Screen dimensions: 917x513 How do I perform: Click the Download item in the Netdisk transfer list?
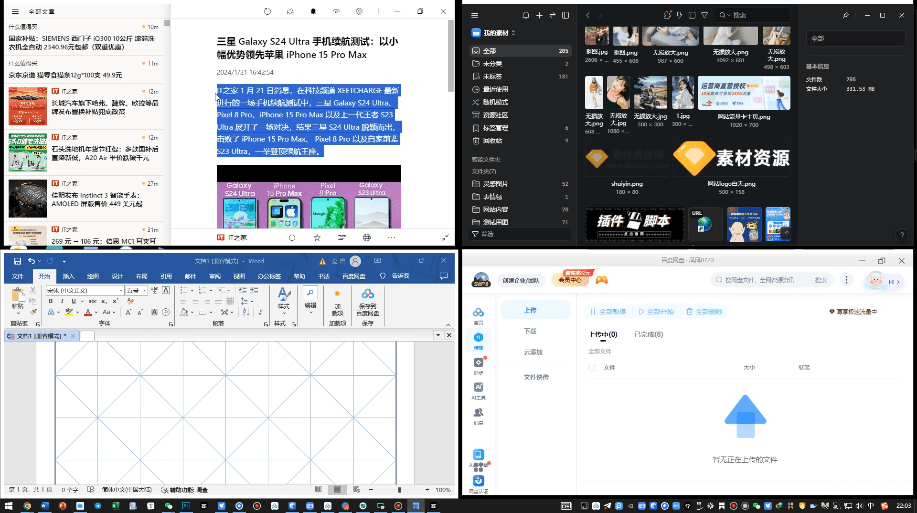[x=530, y=331]
